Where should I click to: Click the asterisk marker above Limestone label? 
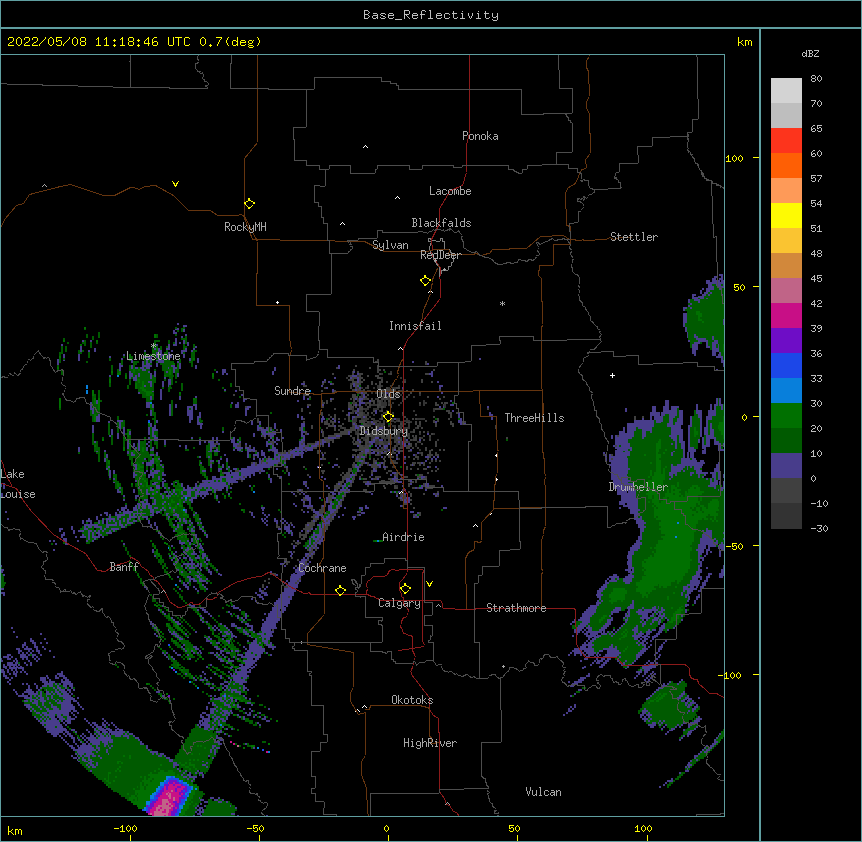tap(154, 346)
